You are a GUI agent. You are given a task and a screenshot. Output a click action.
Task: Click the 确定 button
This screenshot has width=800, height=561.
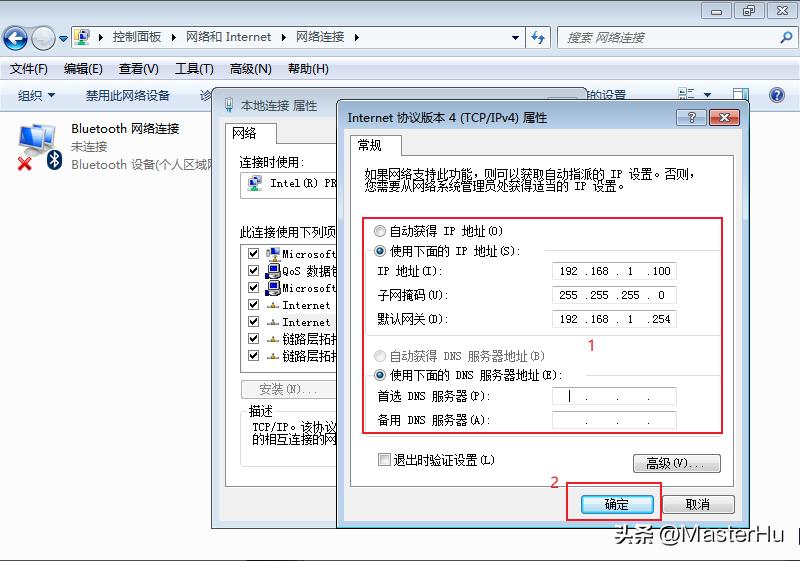tap(617, 504)
